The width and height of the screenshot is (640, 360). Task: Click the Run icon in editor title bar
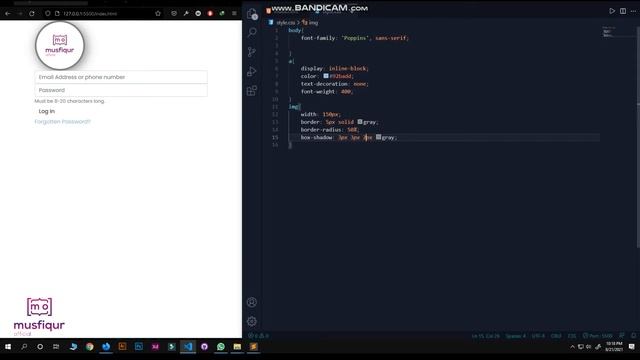click(x=612, y=11)
